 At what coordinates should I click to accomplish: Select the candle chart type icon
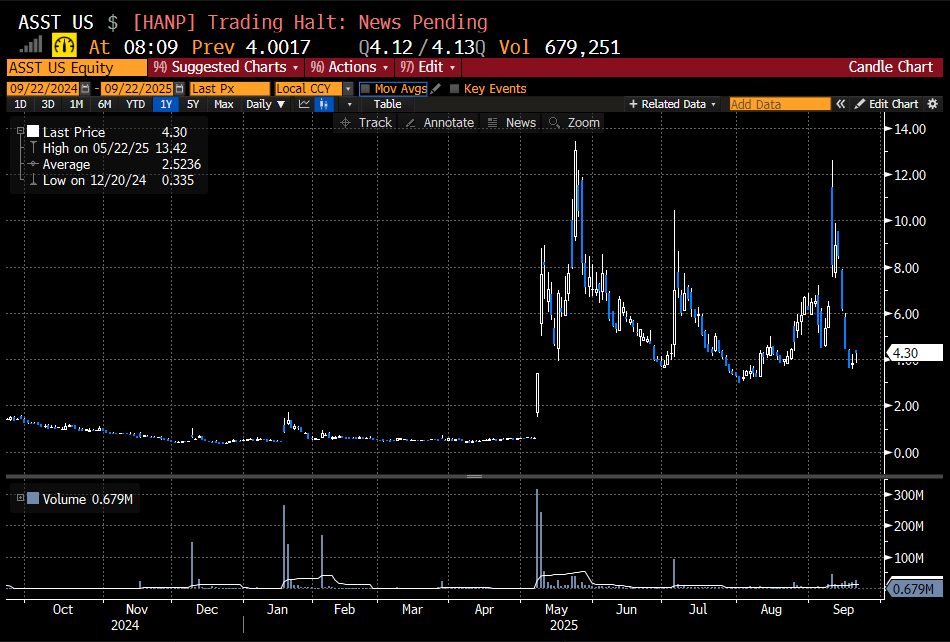(324, 104)
